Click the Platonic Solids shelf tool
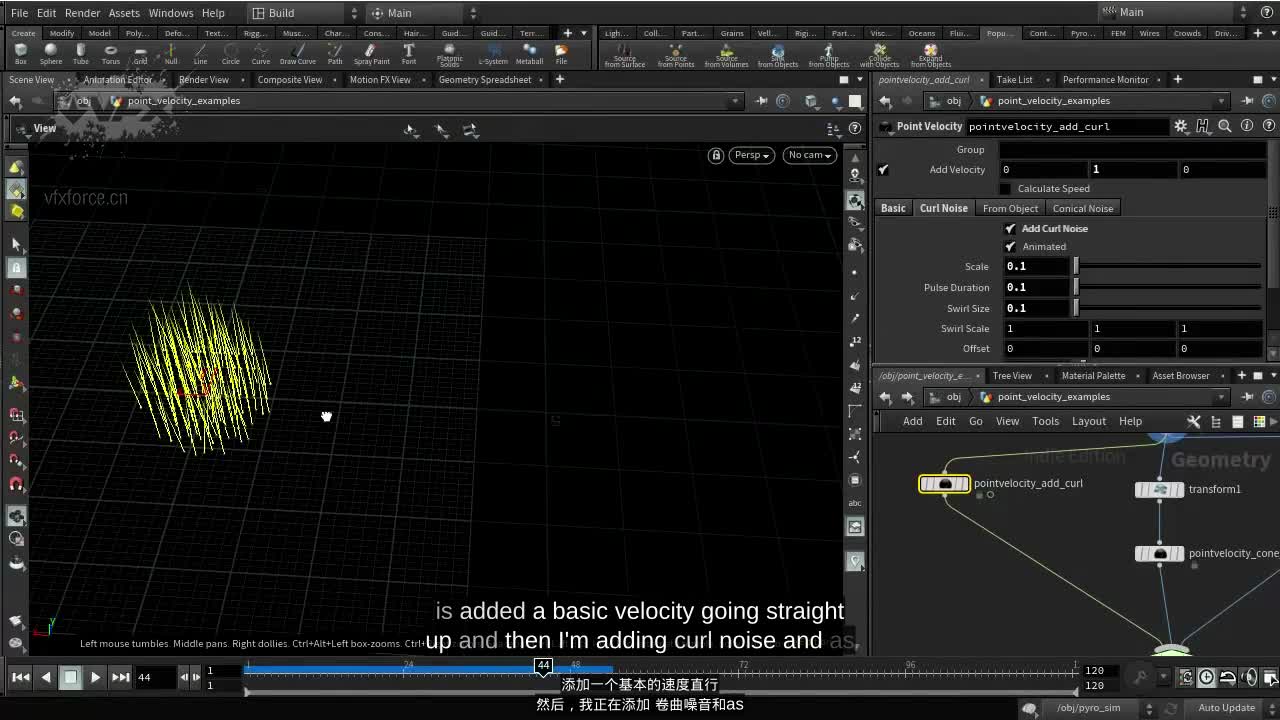 pos(450,54)
